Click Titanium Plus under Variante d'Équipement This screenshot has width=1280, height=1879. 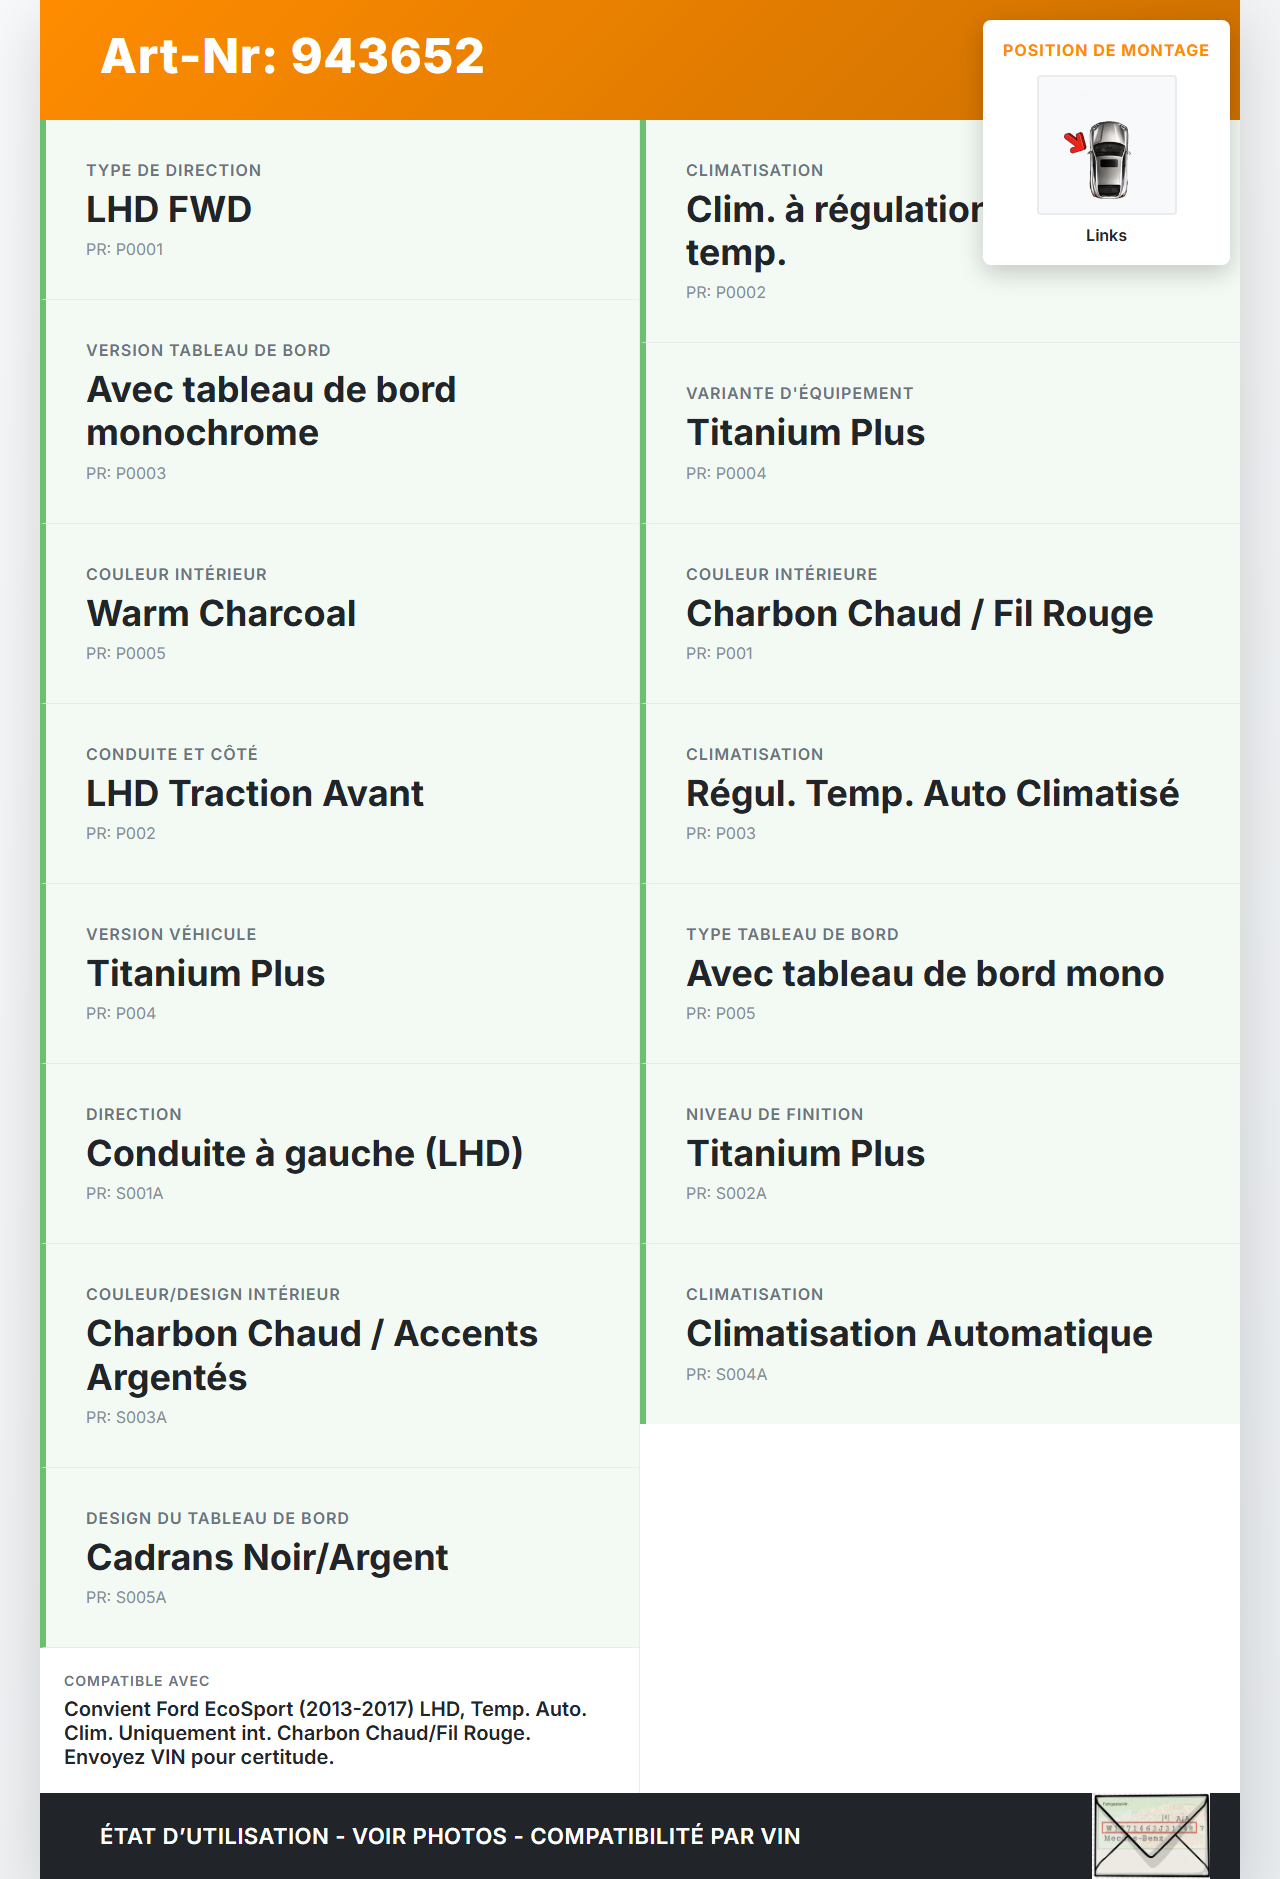click(x=805, y=433)
